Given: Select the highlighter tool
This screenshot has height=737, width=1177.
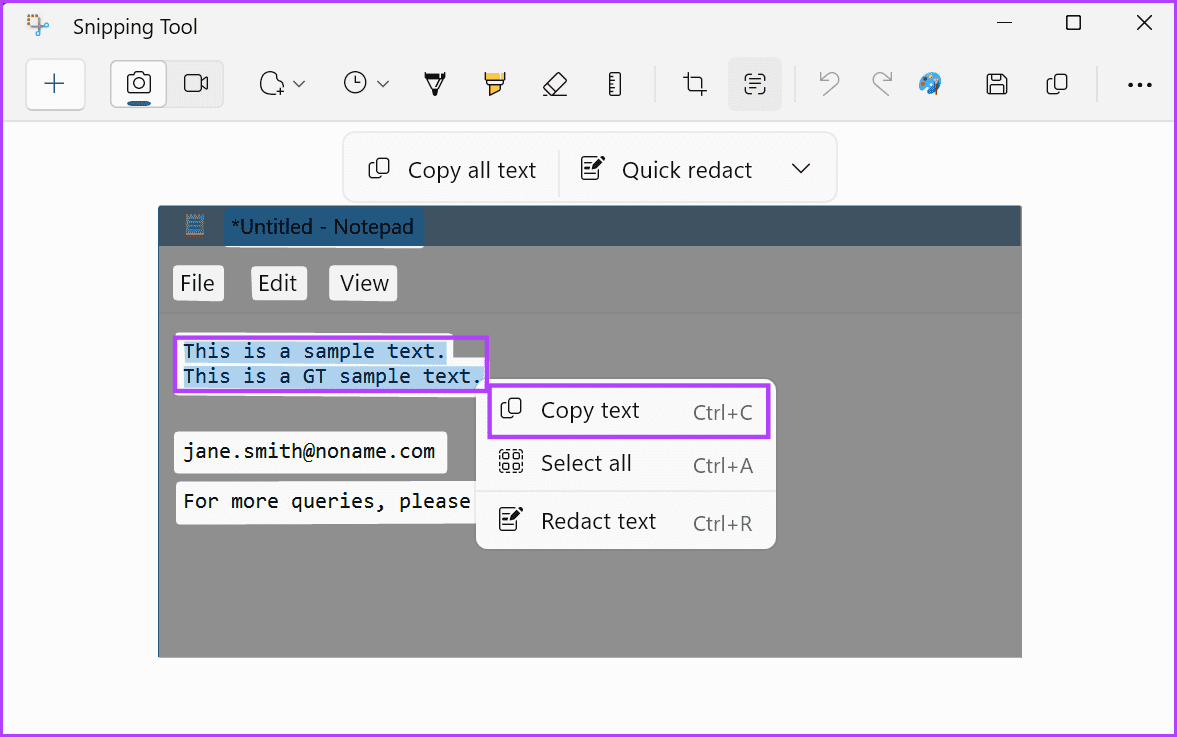Looking at the screenshot, I should pos(494,84).
